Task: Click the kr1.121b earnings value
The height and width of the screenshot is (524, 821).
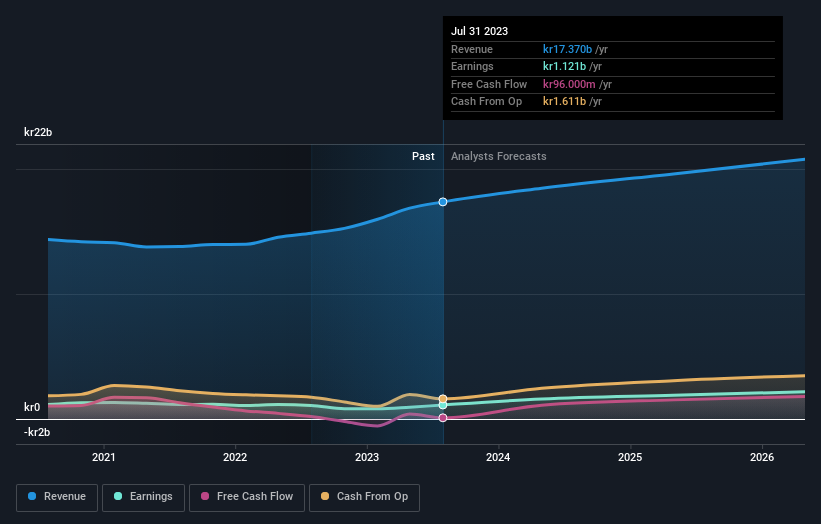Action: click(564, 66)
